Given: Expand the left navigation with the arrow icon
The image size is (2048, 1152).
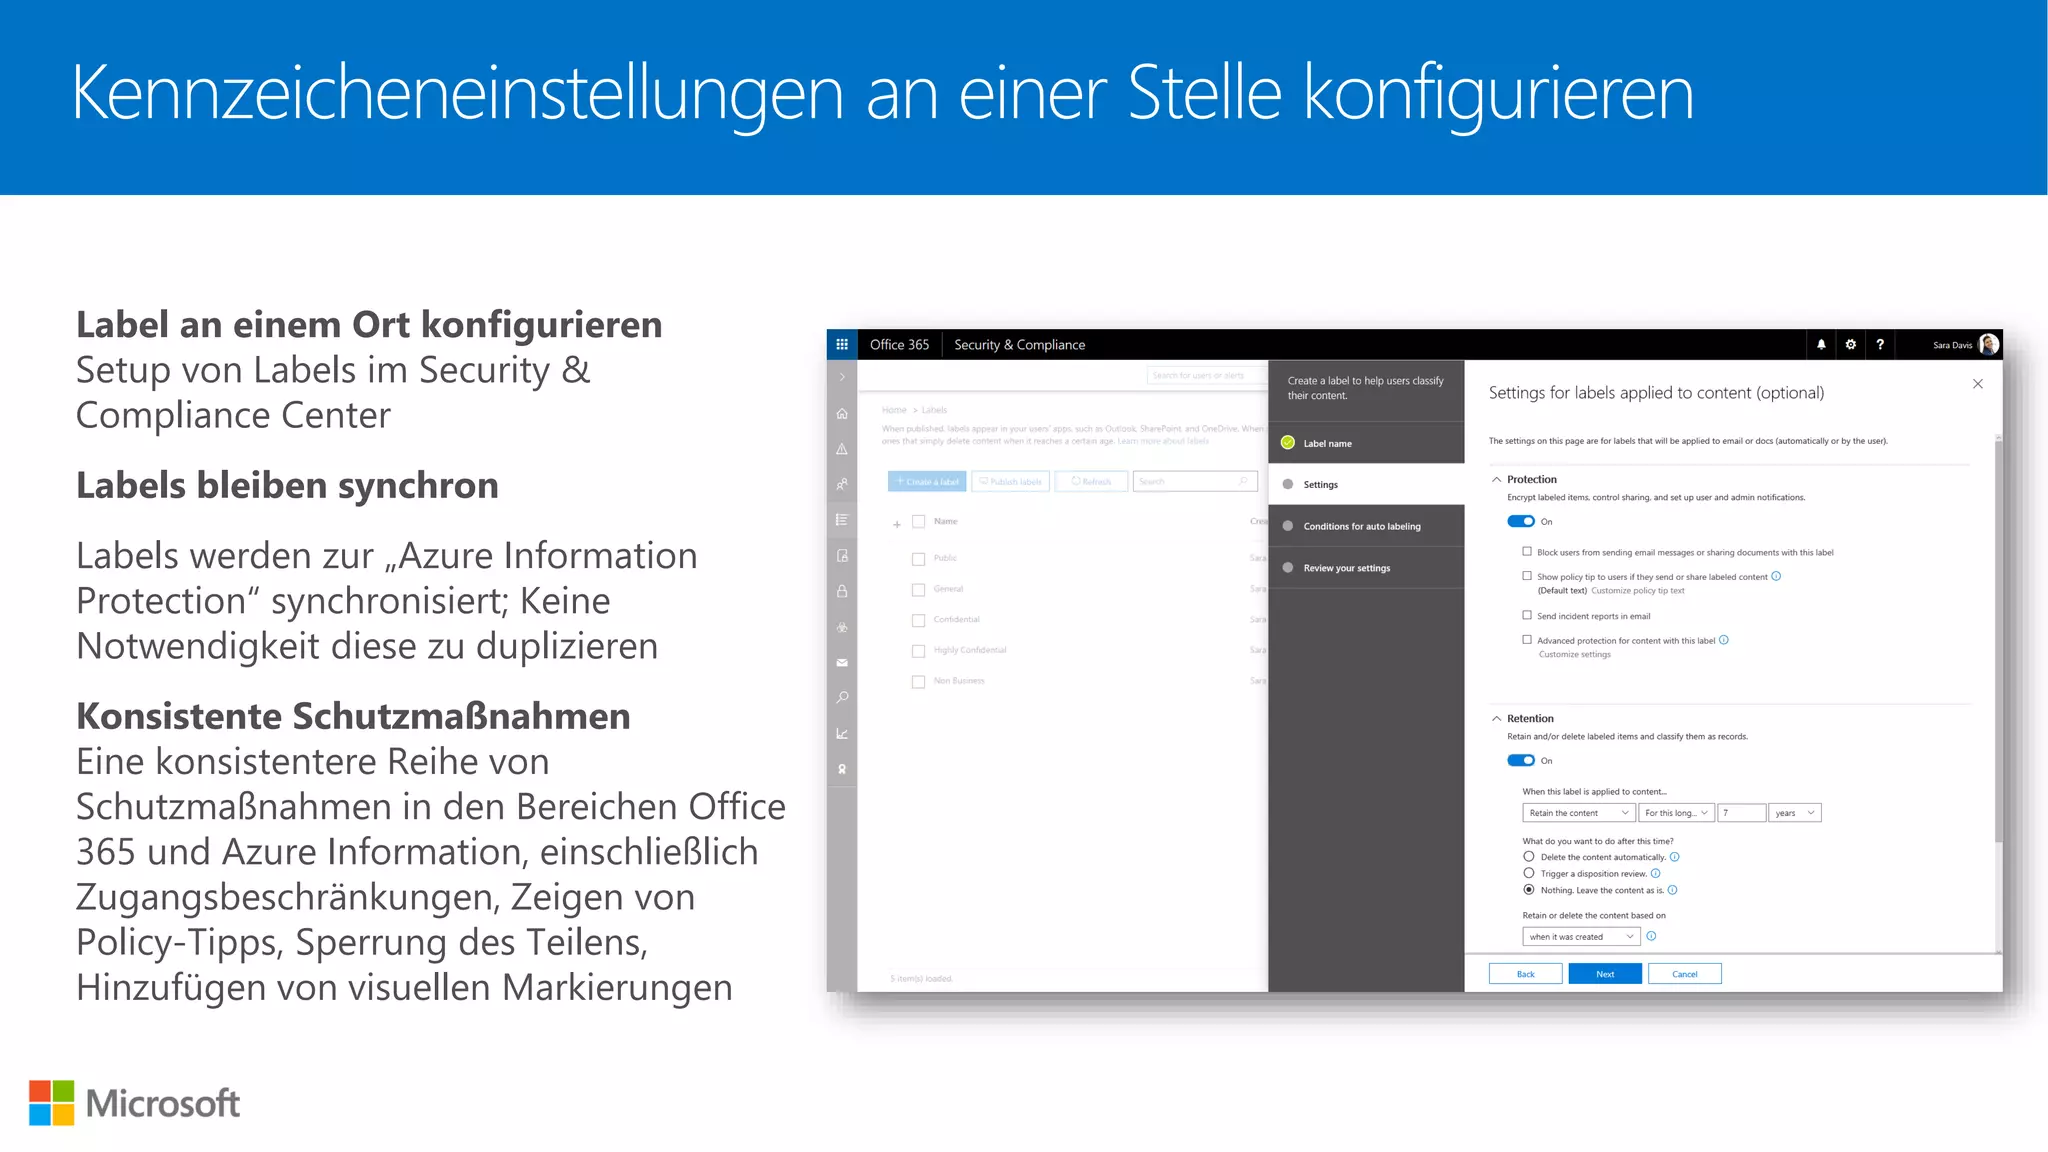Looking at the screenshot, I should coord(842,377).
